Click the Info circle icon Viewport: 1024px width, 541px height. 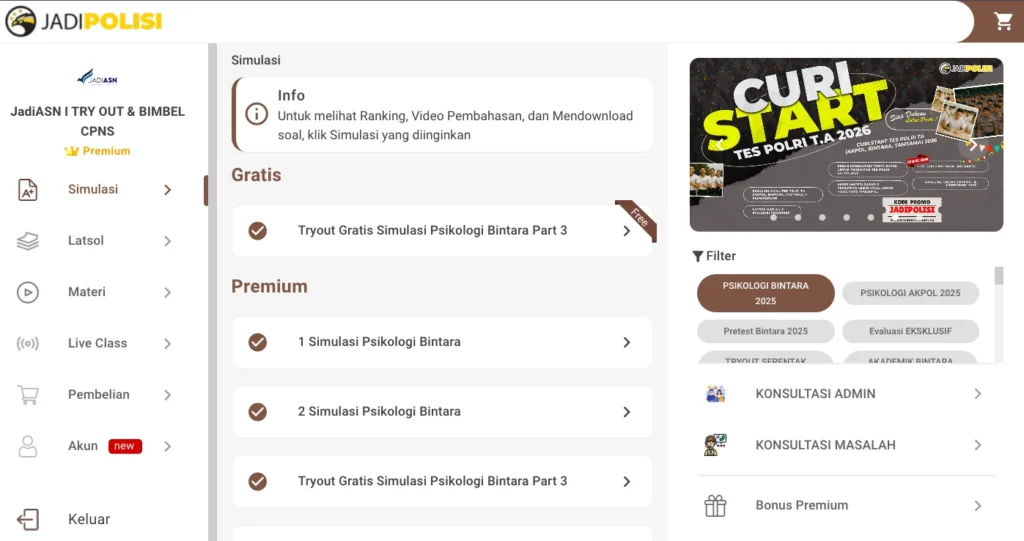point(256,114)
